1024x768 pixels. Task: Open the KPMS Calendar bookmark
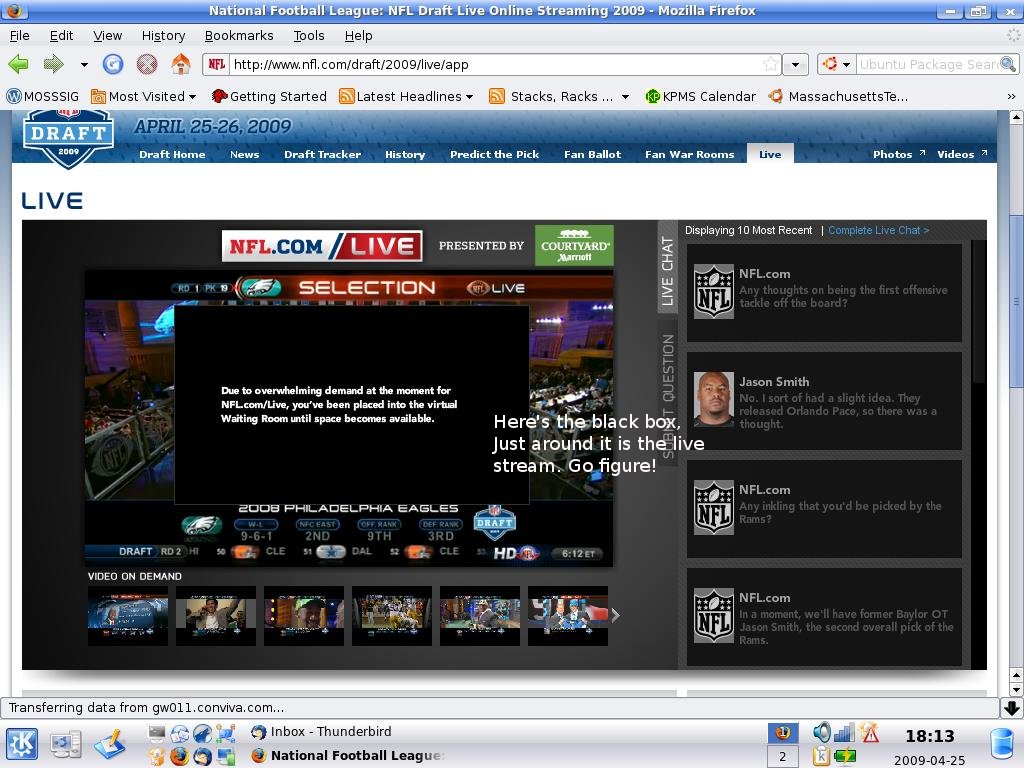pyautogui.click(x=701, y=97)
